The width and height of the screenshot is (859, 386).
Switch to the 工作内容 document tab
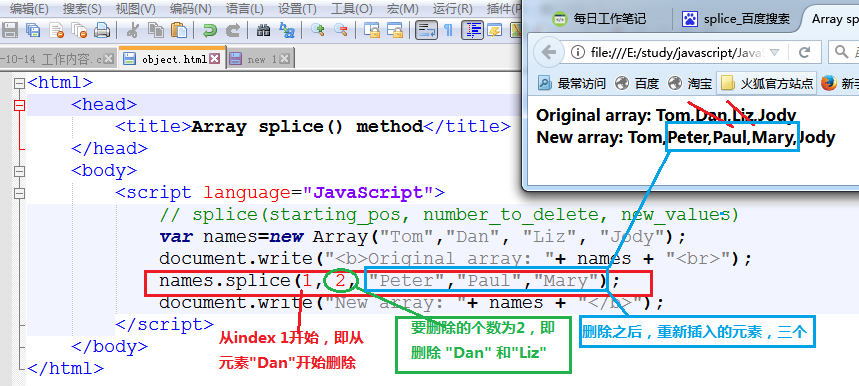58,59
